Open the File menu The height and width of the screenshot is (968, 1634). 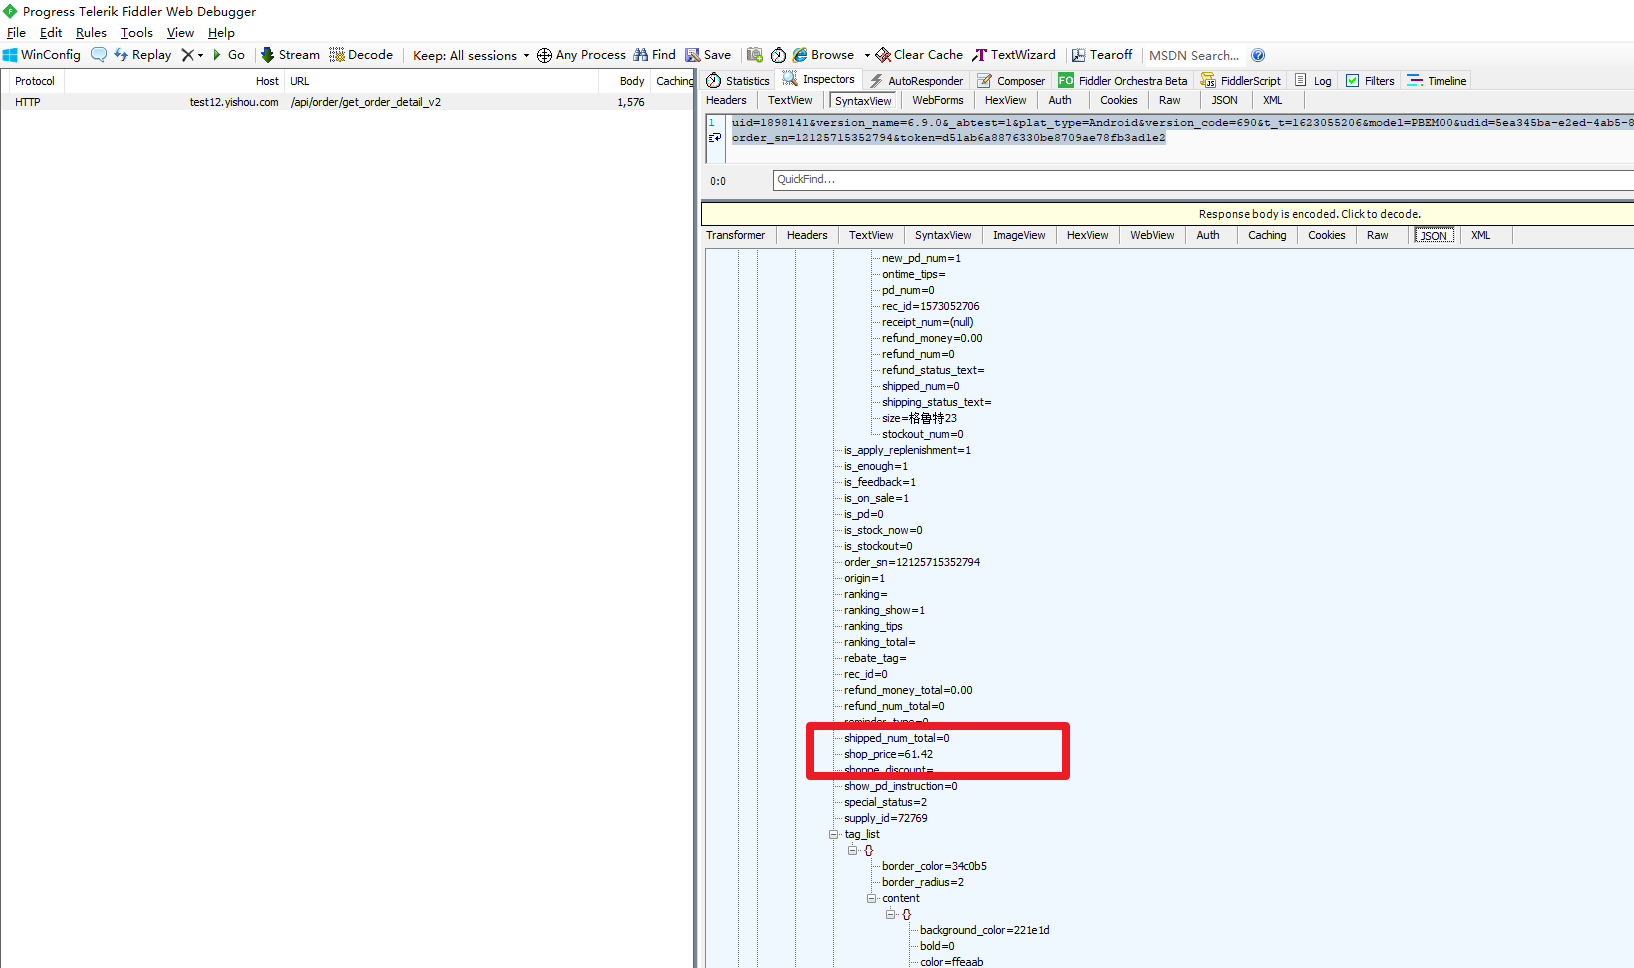(16, 33)
